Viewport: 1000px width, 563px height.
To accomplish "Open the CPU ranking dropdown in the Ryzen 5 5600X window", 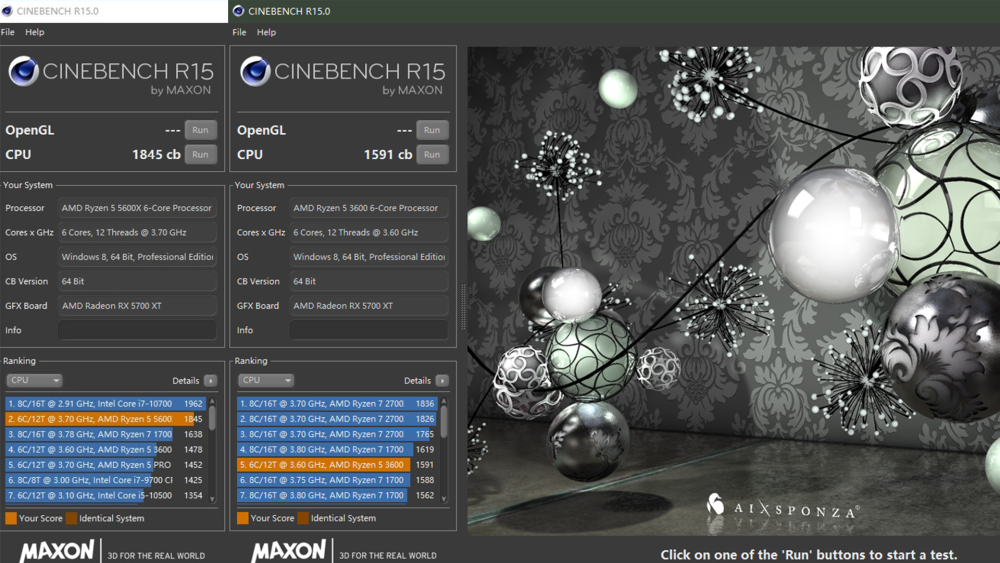I will click(x=34, y=381).
